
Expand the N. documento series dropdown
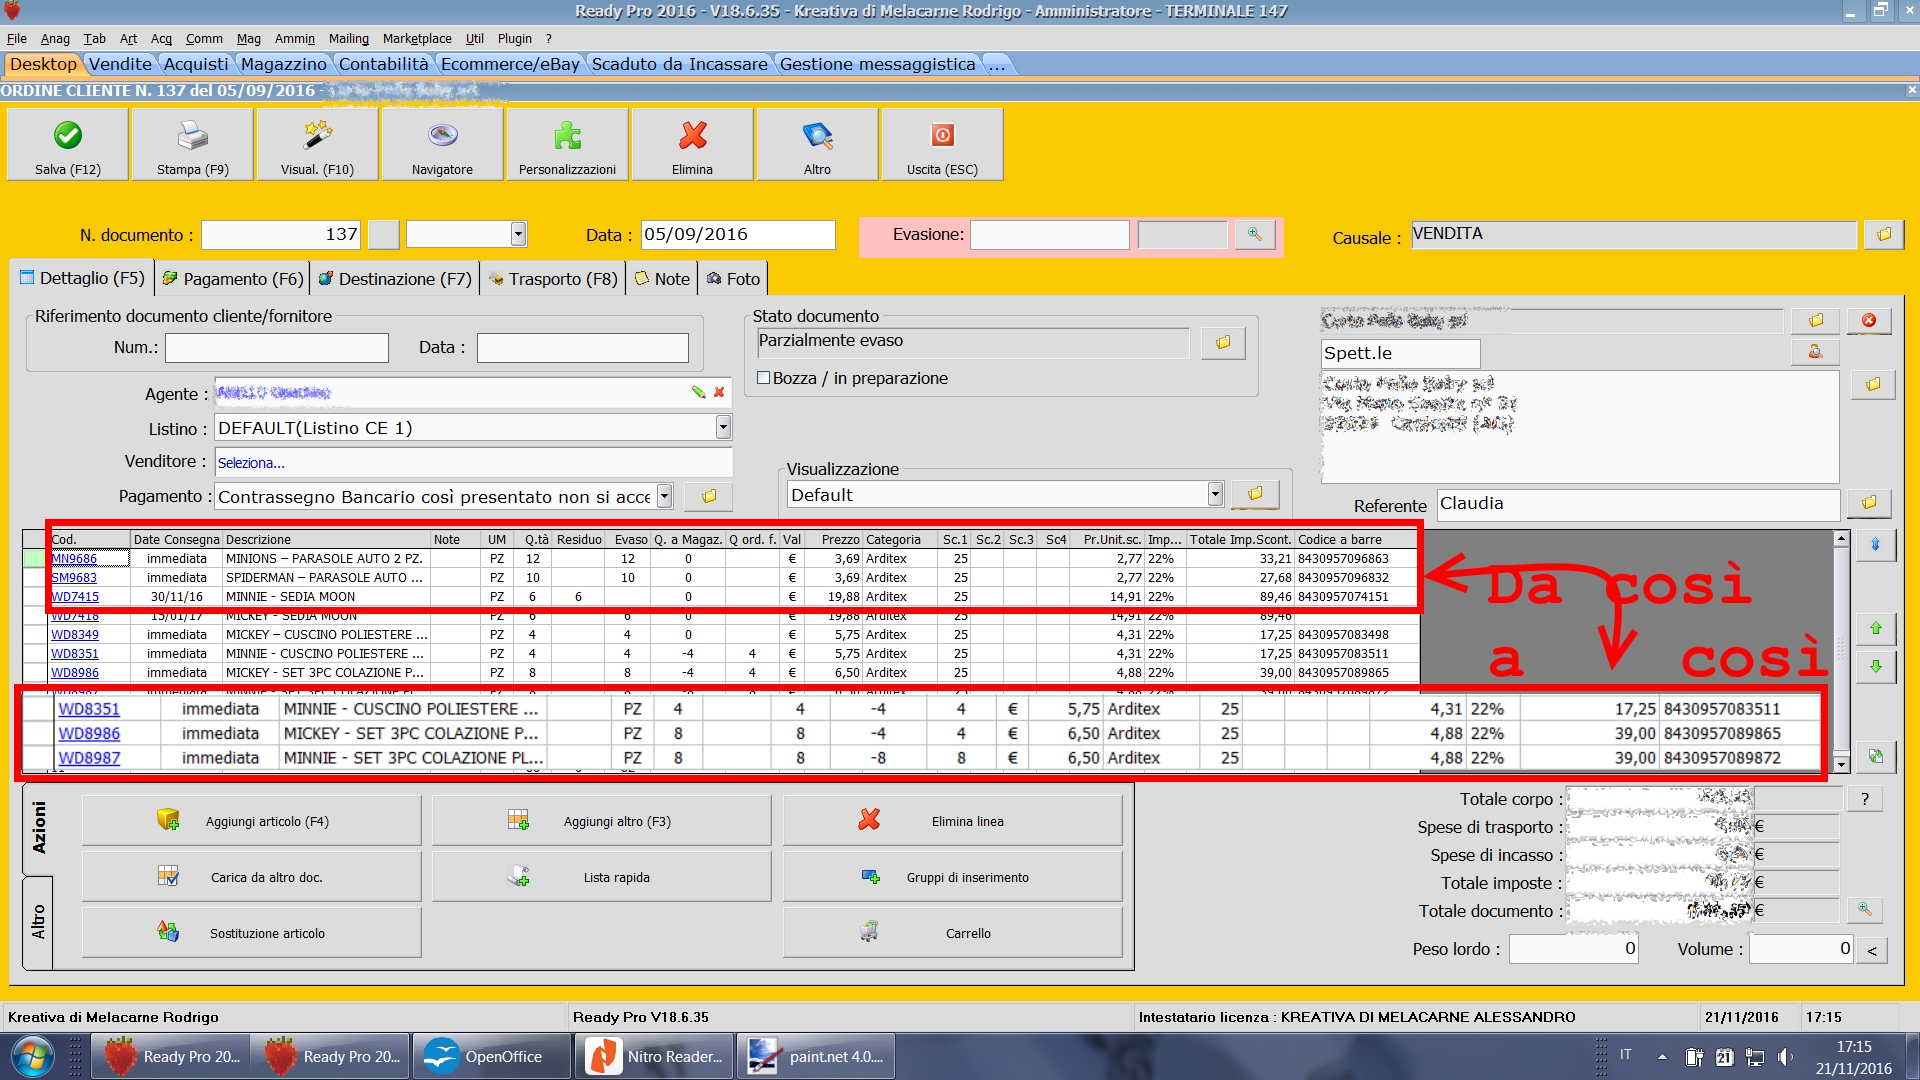(x=518, y=234)
